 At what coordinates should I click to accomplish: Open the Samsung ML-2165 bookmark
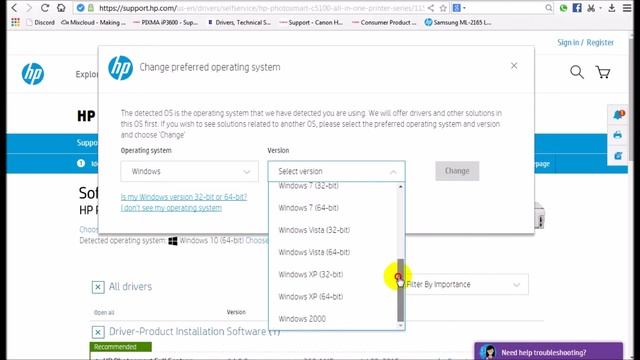tap(458, 22)
